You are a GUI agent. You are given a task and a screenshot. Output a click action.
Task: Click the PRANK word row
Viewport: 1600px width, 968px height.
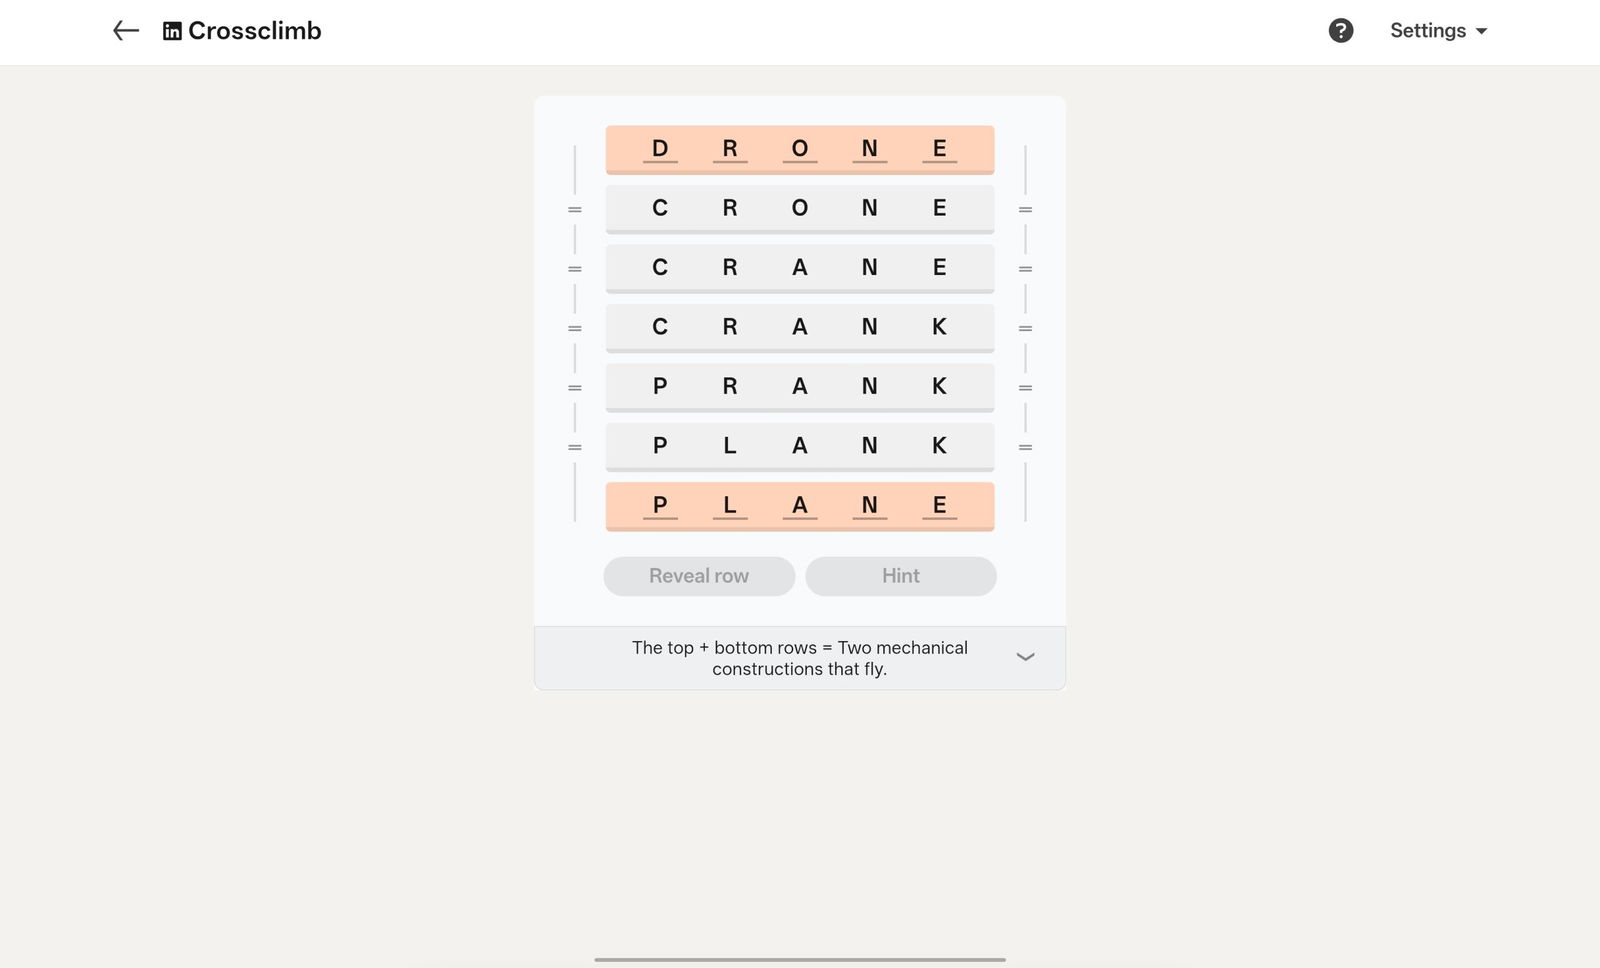point(799,386)
